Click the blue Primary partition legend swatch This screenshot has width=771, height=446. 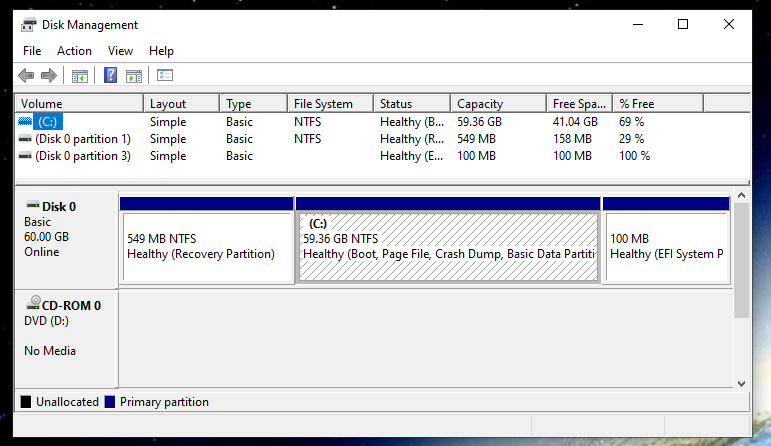point(110,402)
